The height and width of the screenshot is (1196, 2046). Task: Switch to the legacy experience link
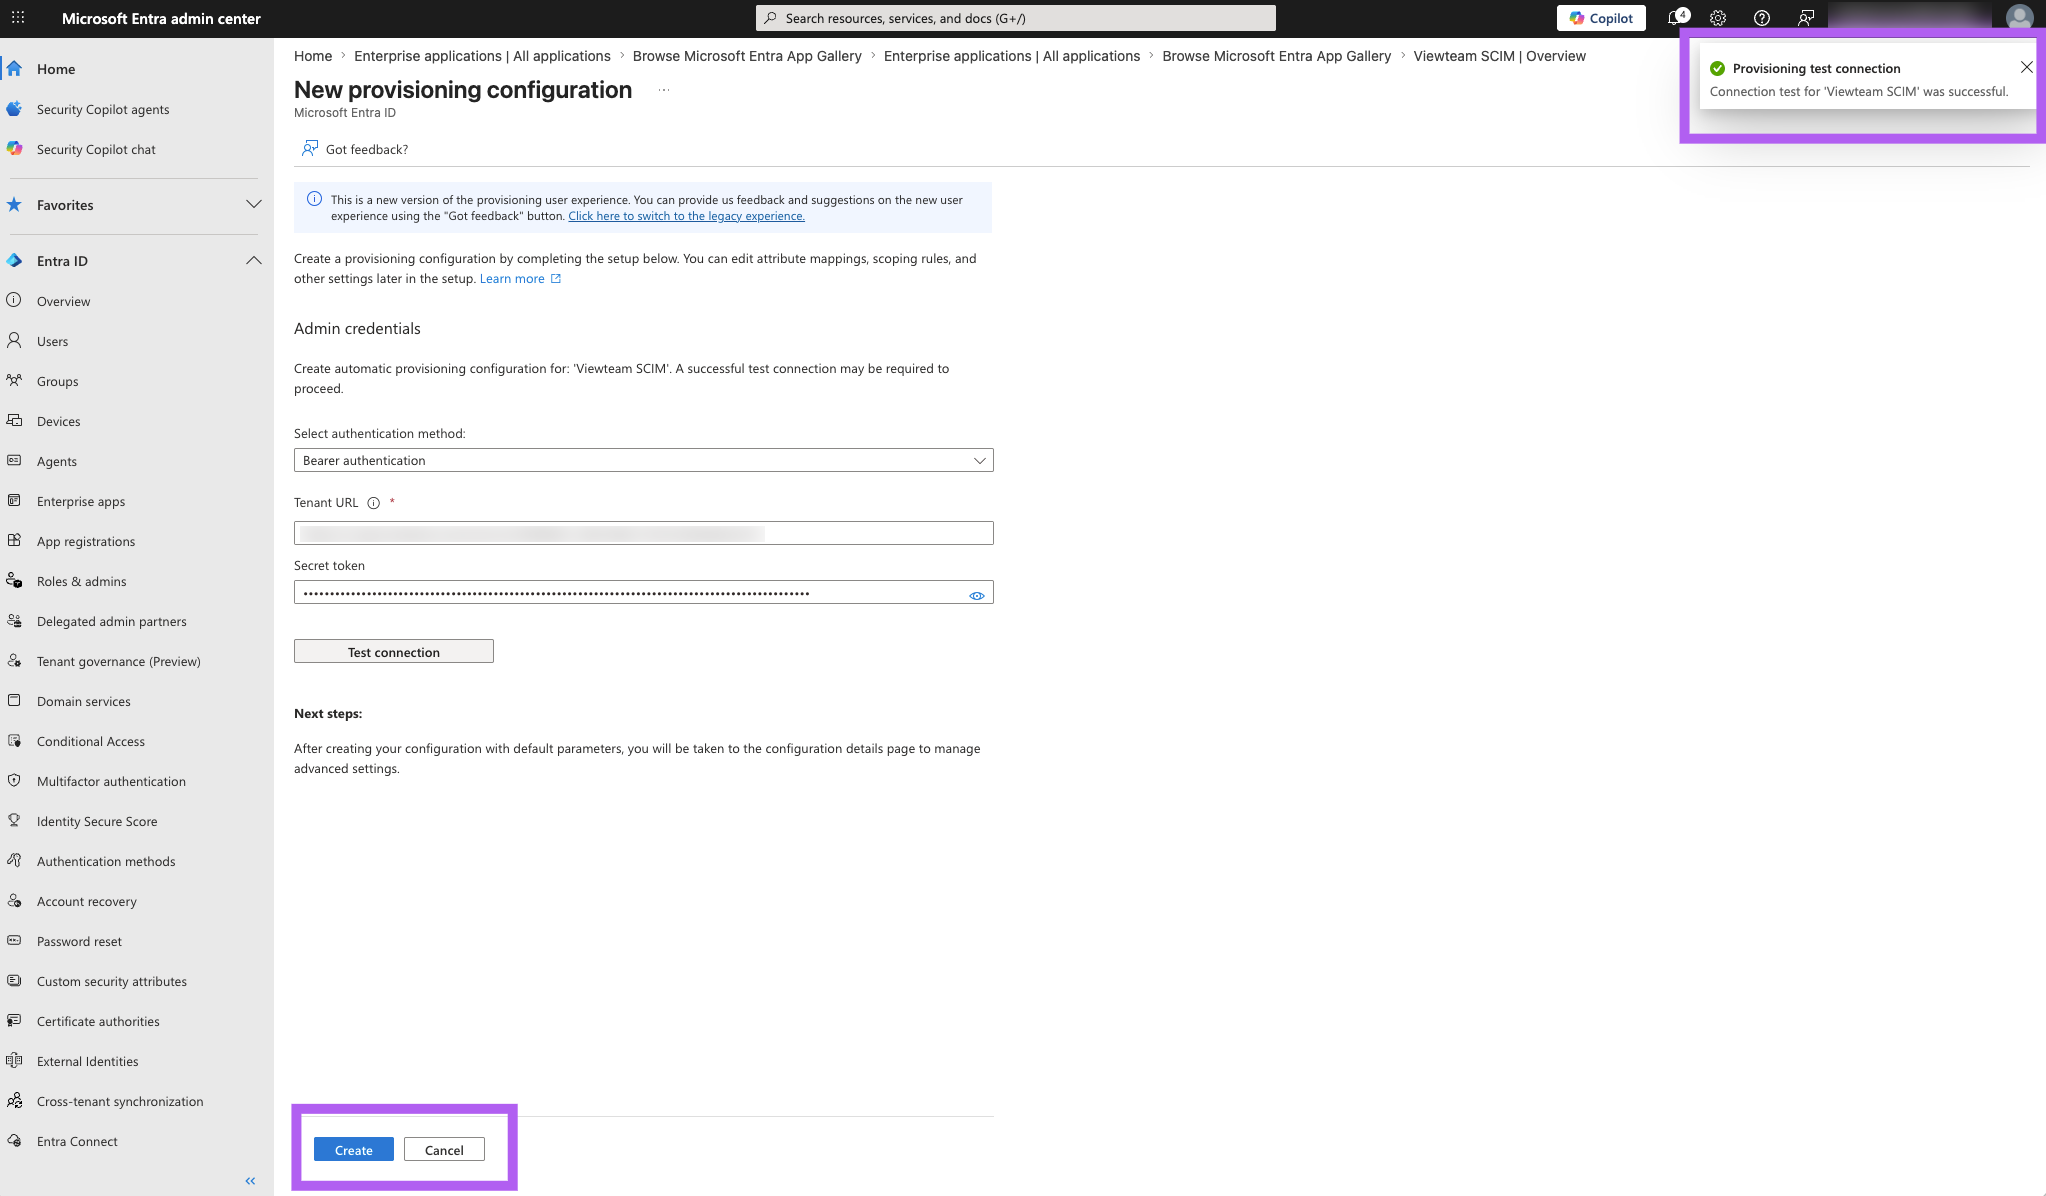click(686, 216)
